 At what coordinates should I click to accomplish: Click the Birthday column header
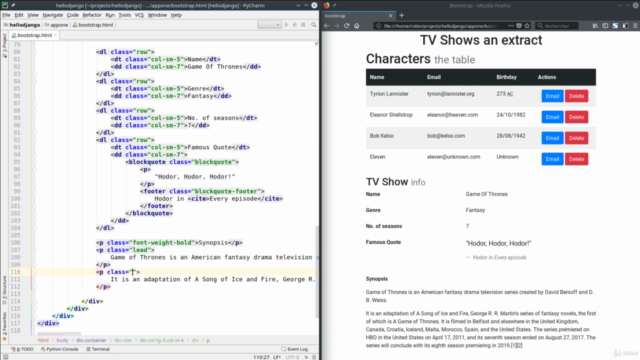507,77
